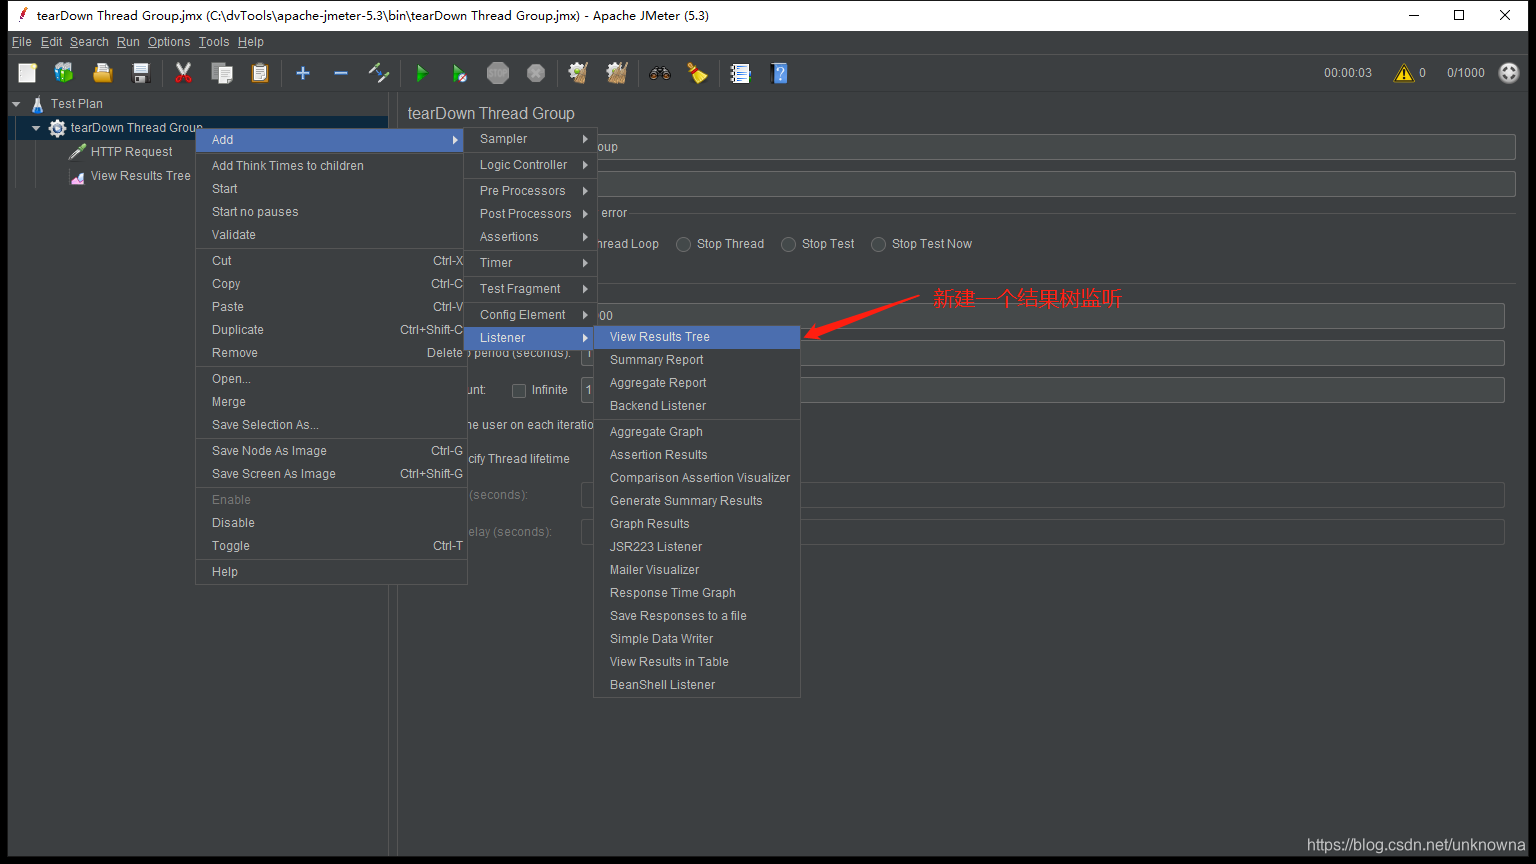Click the Shutdown test toolbar icon
This screenshot has height=864, width=1536.
pos(536,73)
